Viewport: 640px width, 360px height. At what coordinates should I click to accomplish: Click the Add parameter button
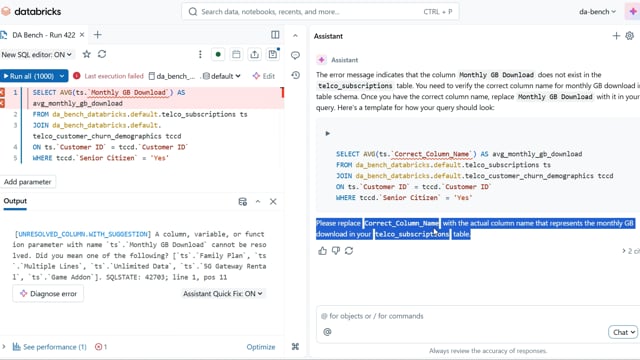28,182
